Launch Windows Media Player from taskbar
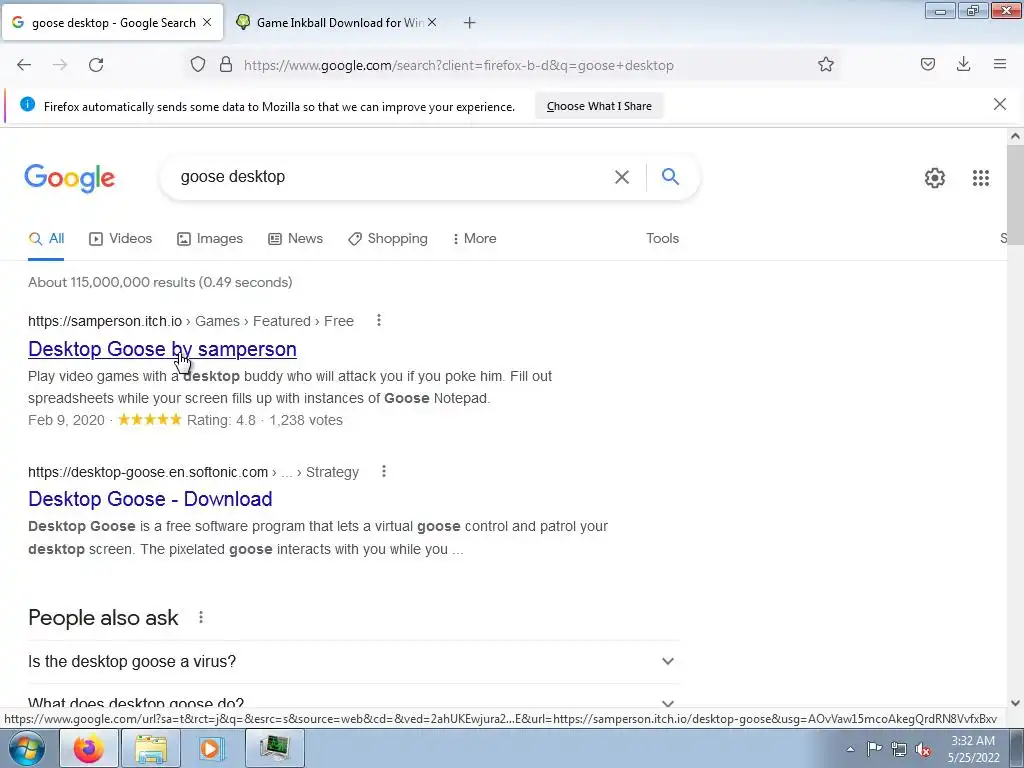Viewport: 1024px width, 768px height. (x=211, y=748)
